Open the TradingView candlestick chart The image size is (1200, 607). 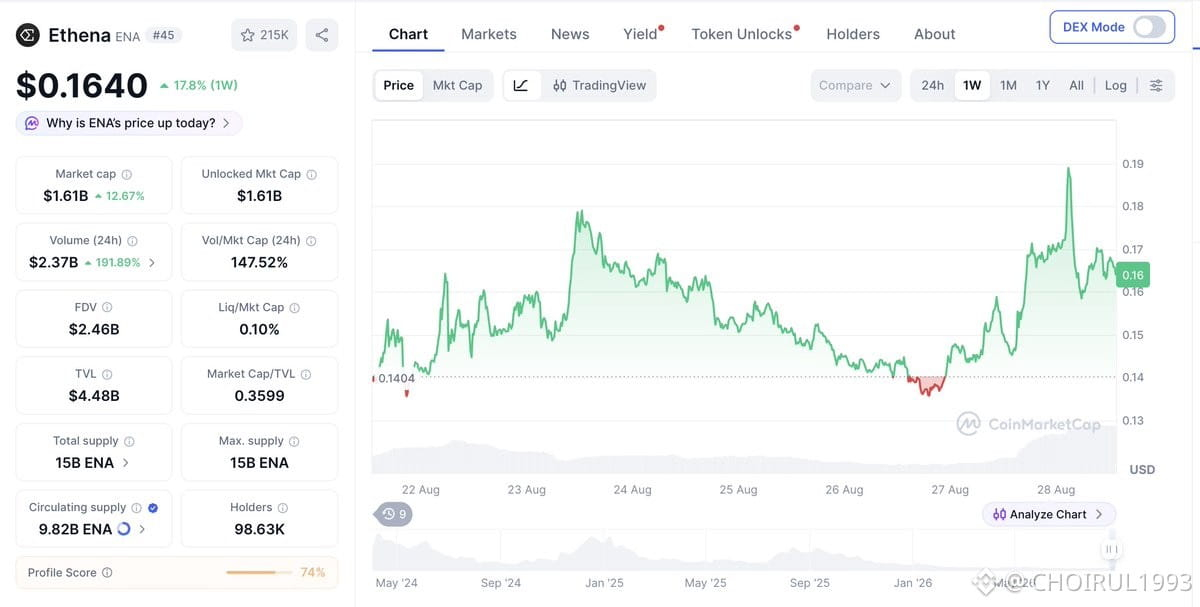(599, 85)
